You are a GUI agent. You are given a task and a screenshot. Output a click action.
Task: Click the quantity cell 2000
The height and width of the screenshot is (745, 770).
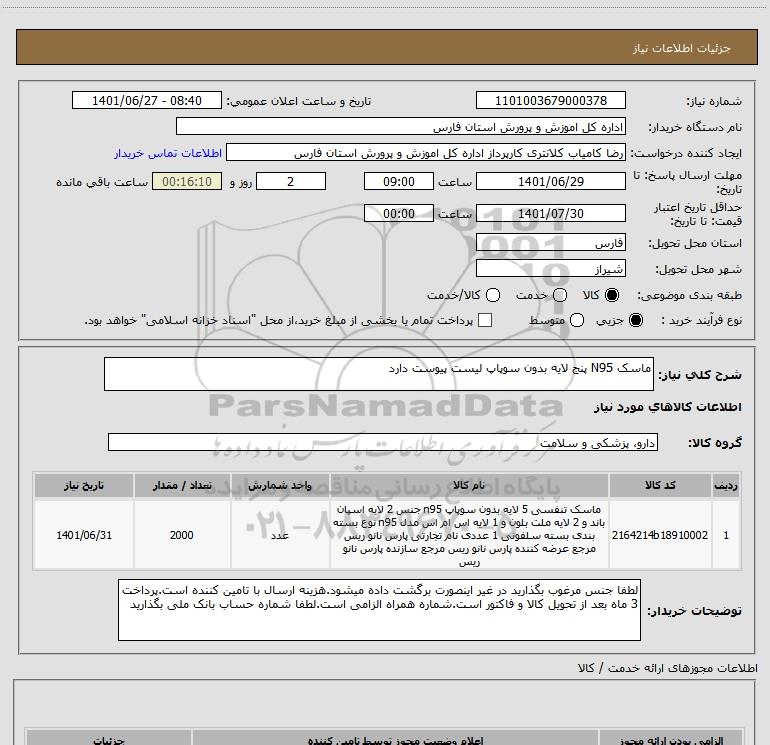click(182, 535)
